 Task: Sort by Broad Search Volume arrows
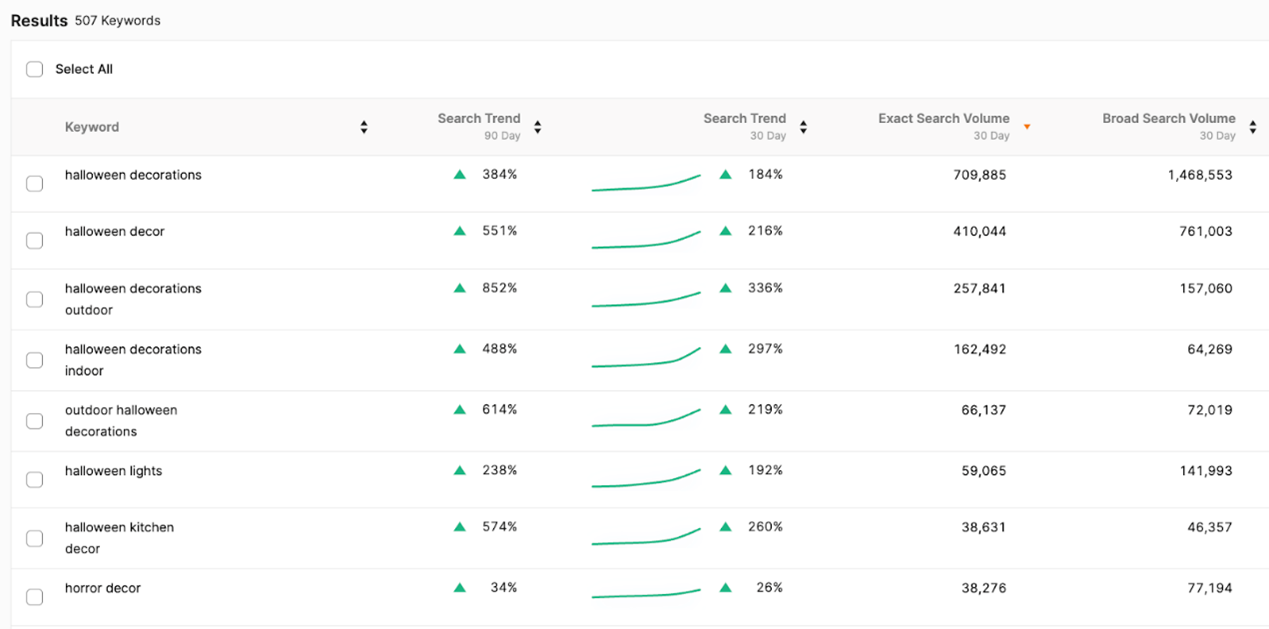click(x=1253, y=127)
